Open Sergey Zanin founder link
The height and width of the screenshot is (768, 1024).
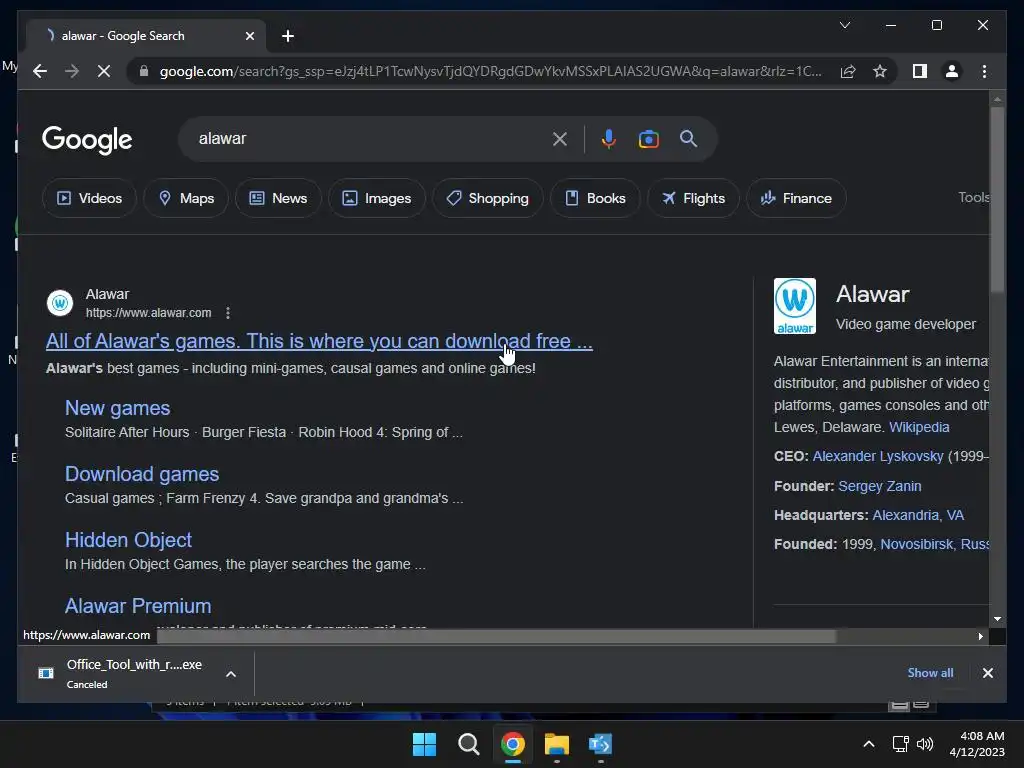[x=880, y=486]
